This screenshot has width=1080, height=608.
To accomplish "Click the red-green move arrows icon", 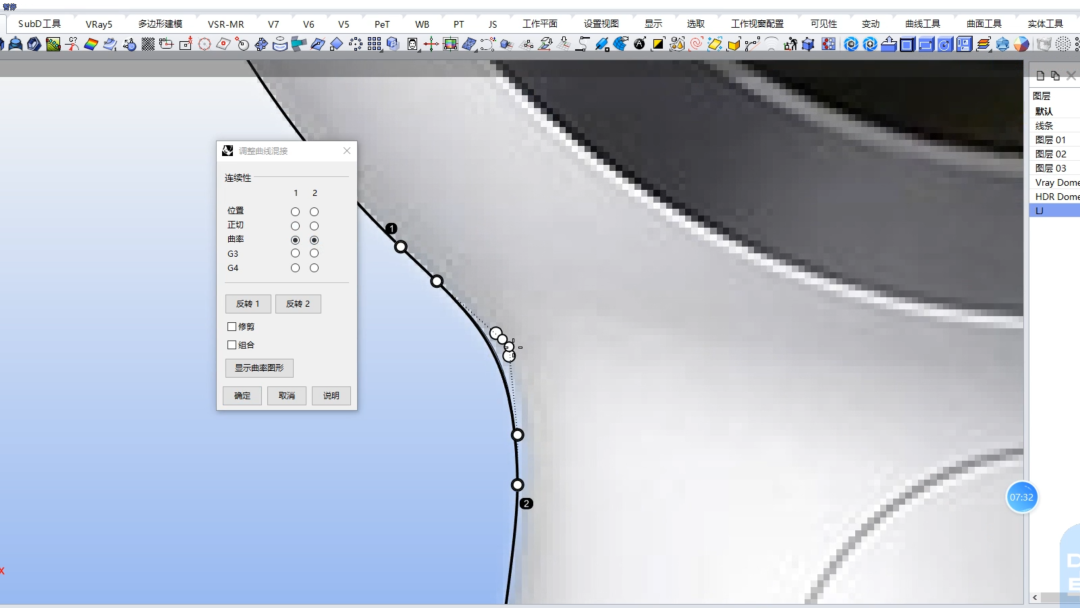I will (431, 45).
